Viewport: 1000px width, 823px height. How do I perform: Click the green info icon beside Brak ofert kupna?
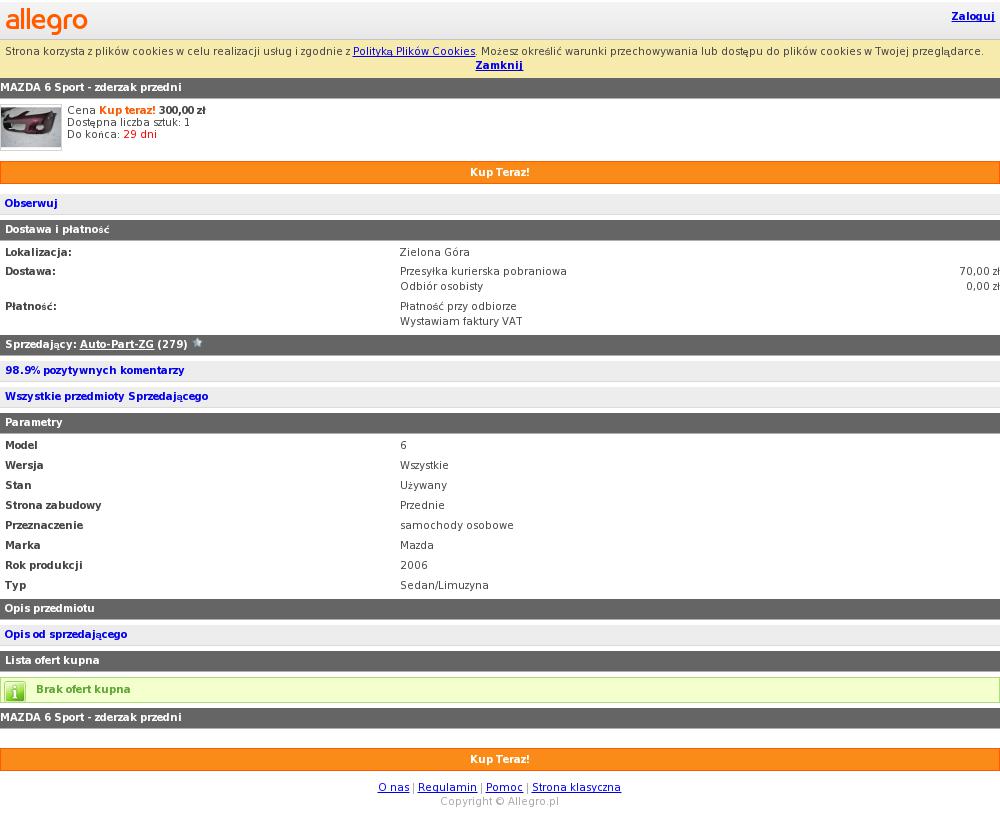point(15,691)
